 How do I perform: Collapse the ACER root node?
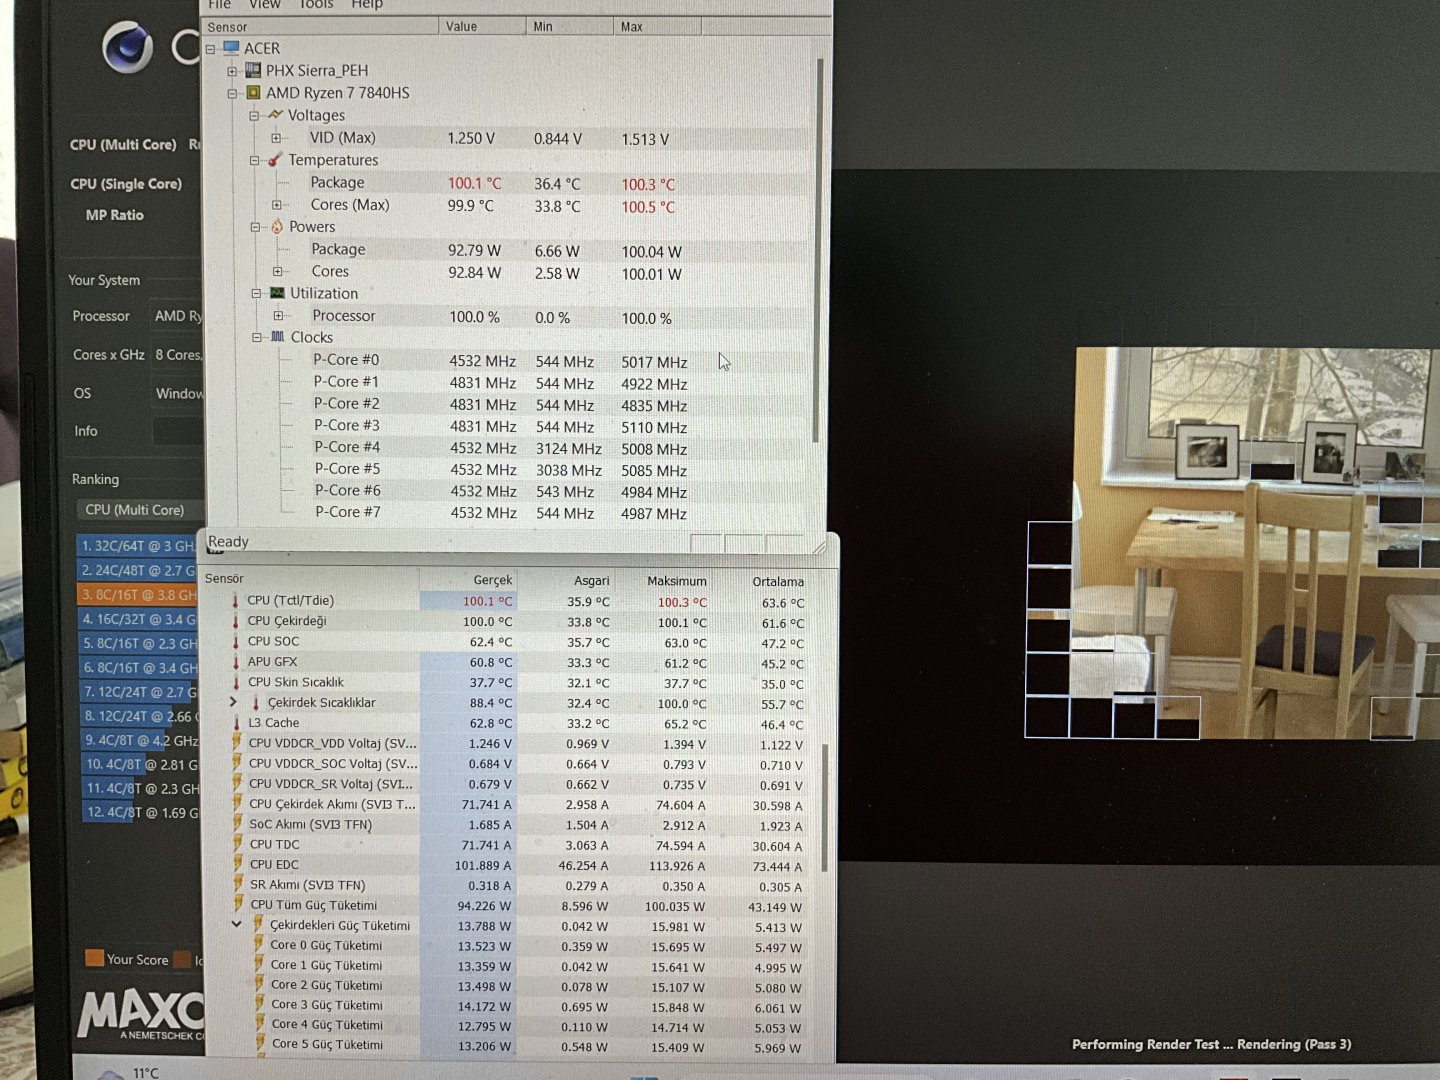click(x=210, y=49)
